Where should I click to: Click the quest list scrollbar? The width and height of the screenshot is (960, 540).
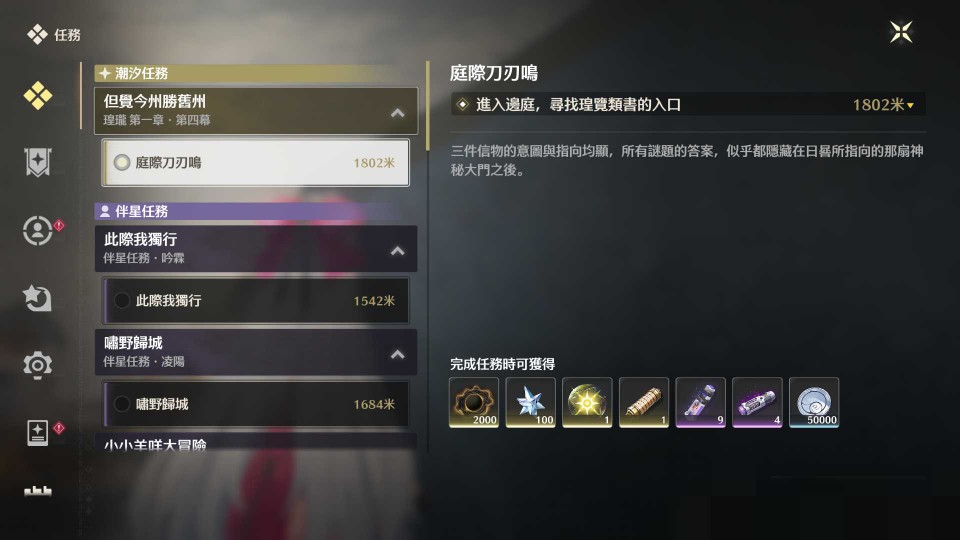click(427, 105)
